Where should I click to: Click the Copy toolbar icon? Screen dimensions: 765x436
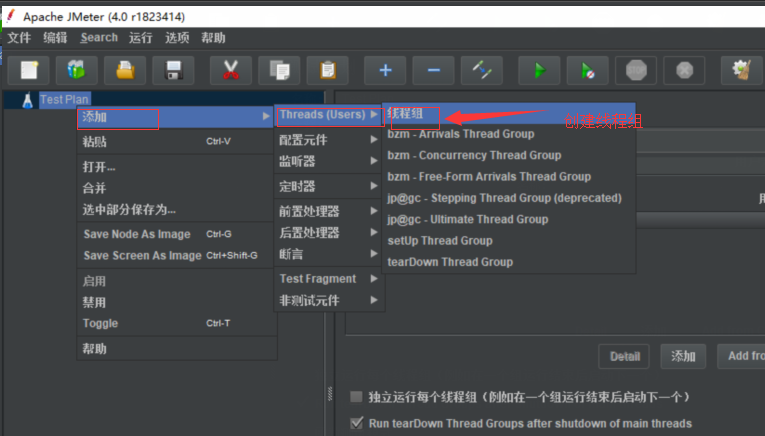279,70
